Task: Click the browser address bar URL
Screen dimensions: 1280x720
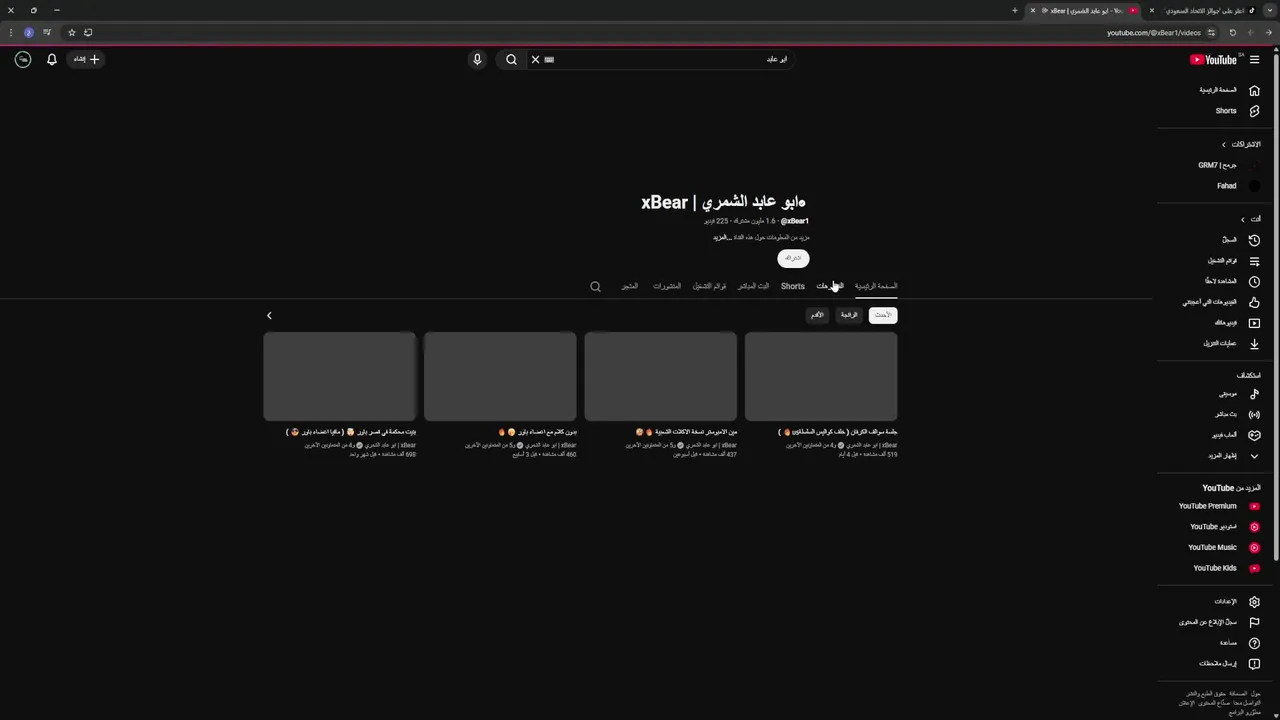Action: tap(1154, 33)
